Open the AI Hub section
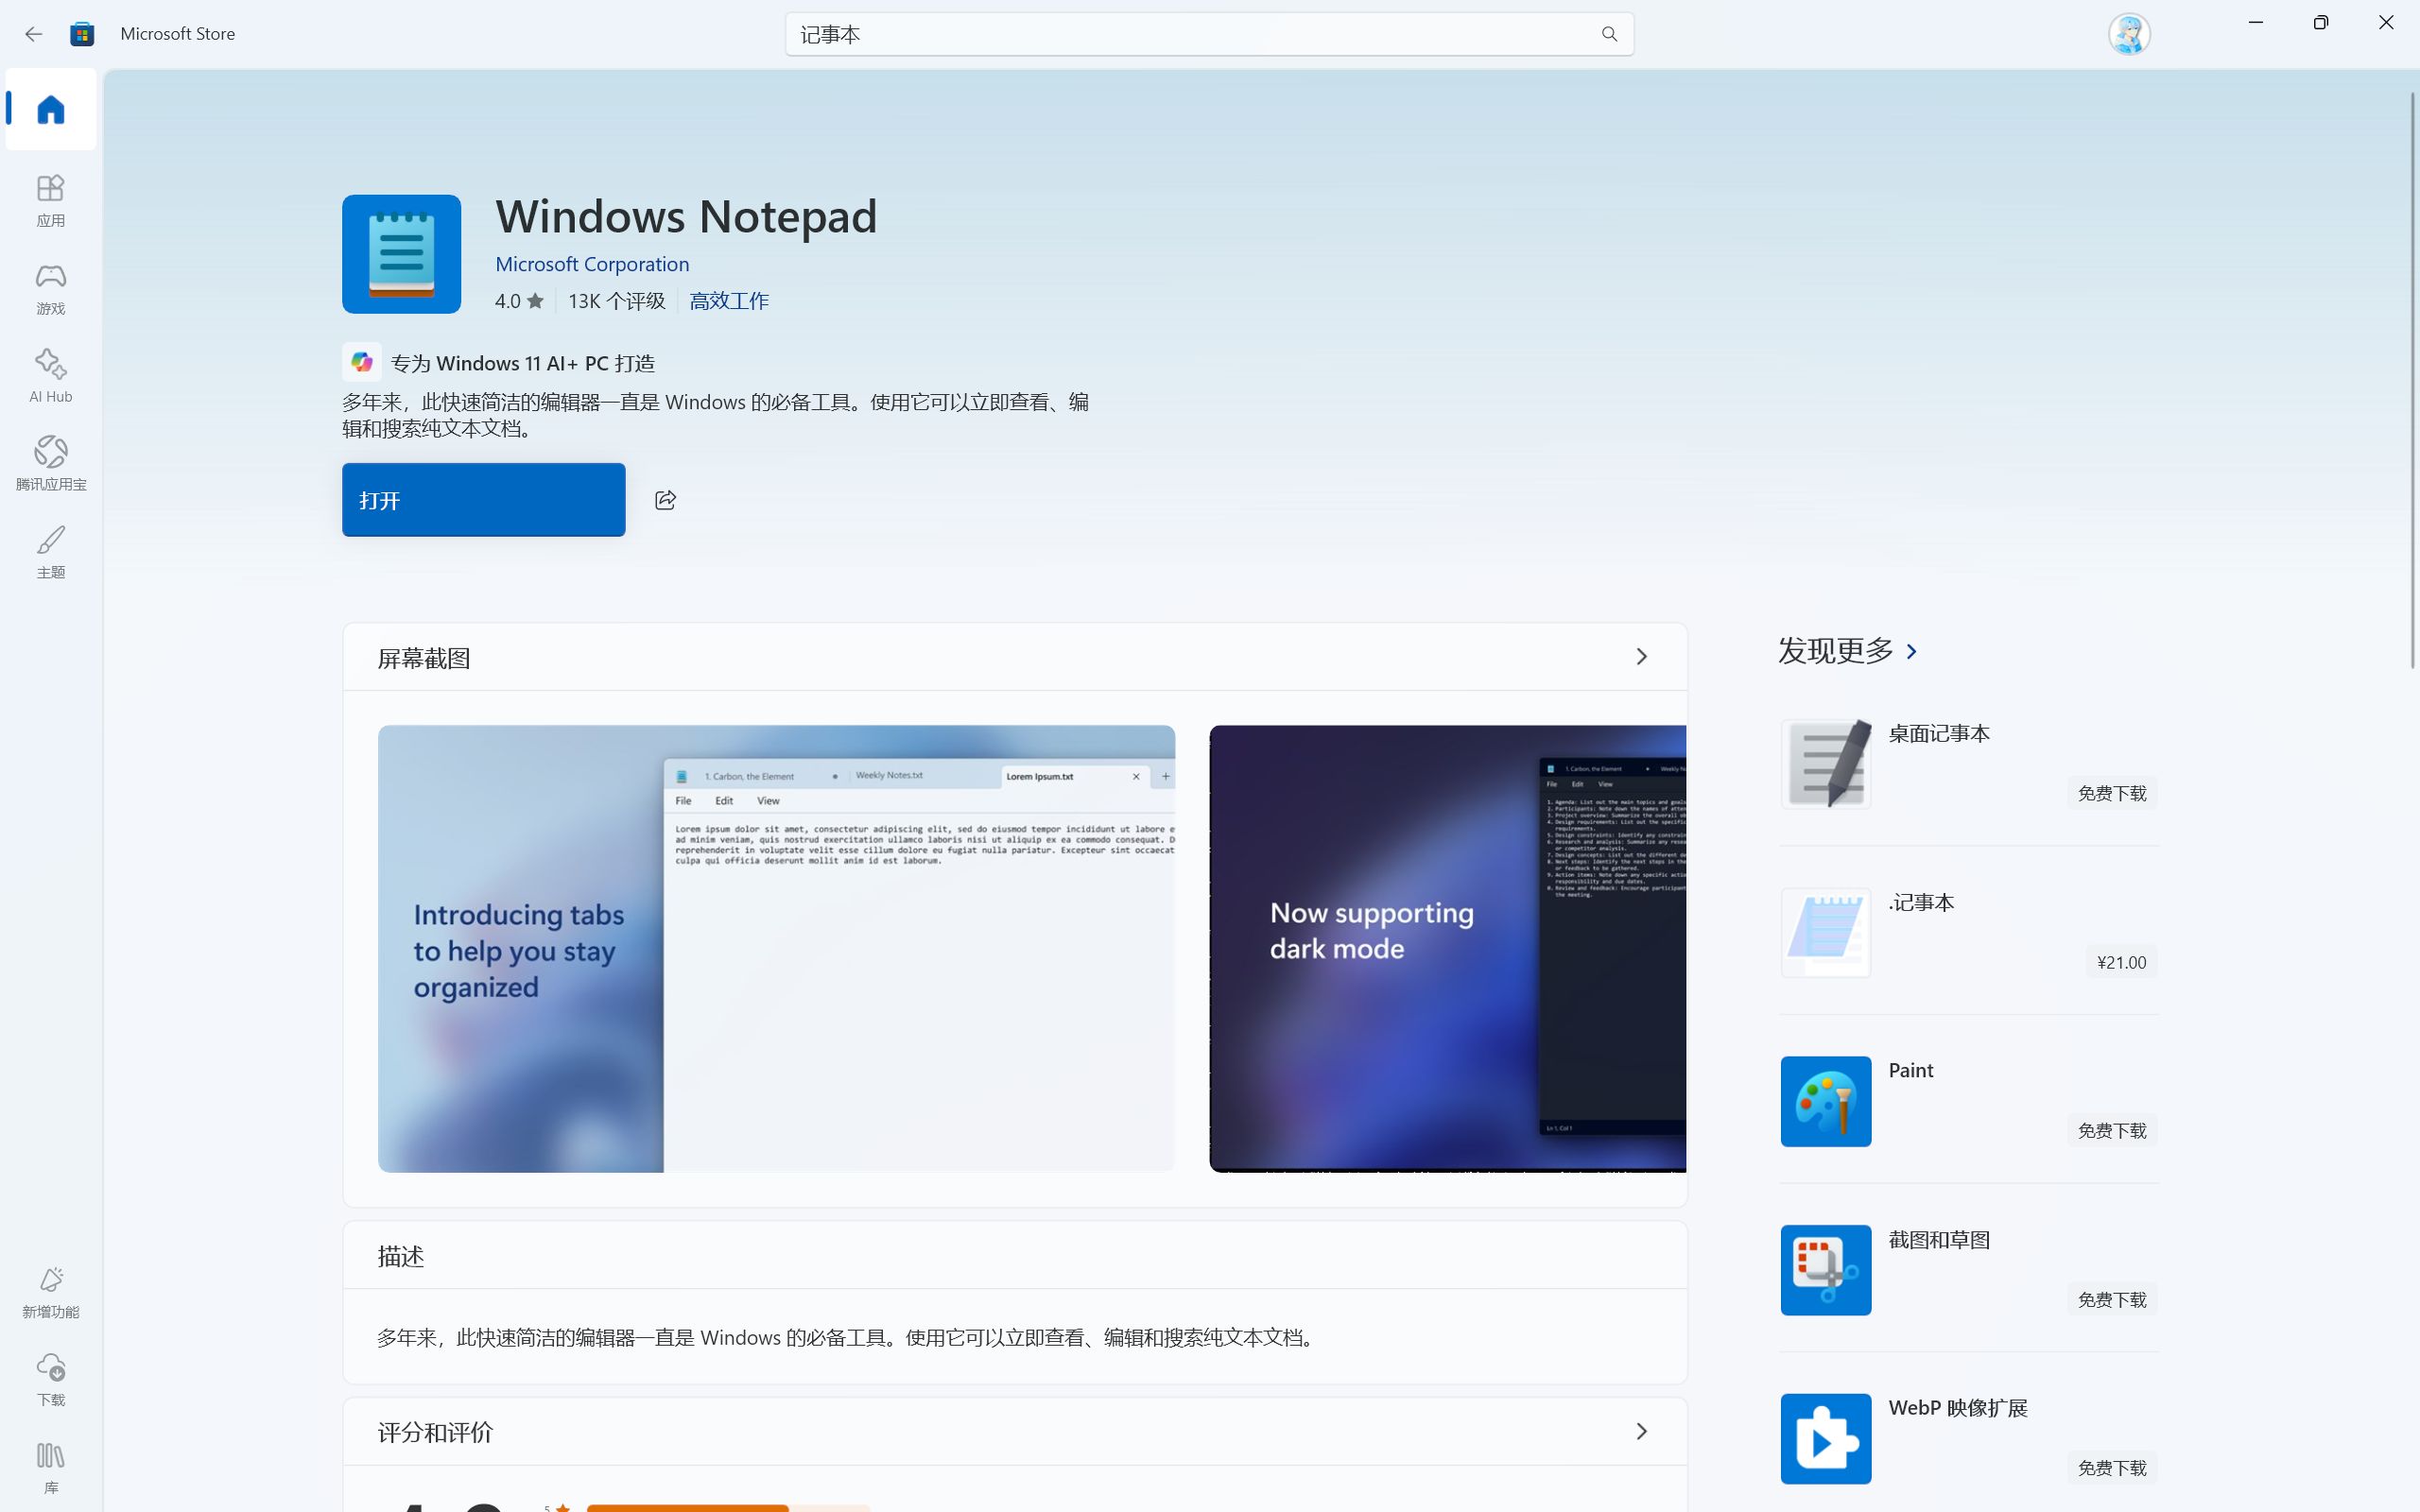Image resolution: width=2420 pixels, height=1512 pixels. tap(51, 376)
